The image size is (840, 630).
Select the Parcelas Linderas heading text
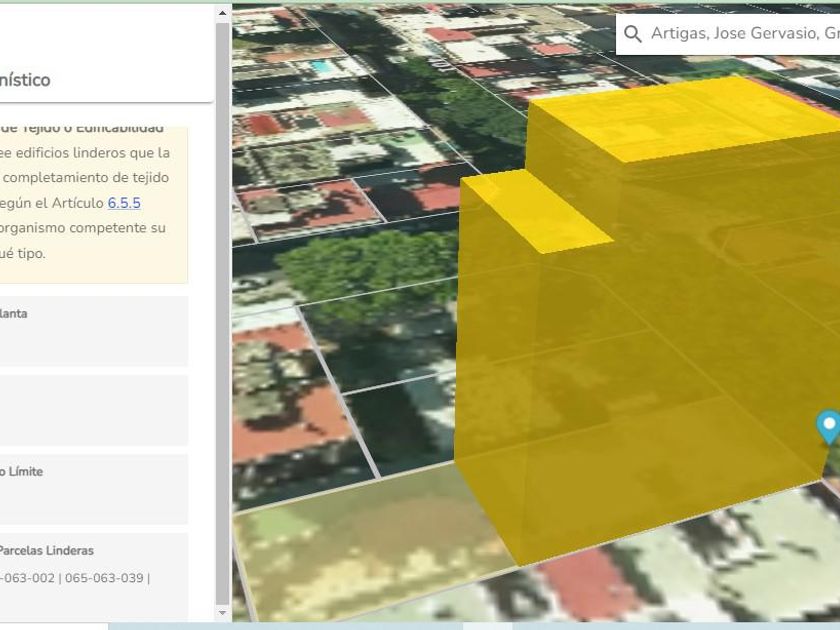[46, 551]
